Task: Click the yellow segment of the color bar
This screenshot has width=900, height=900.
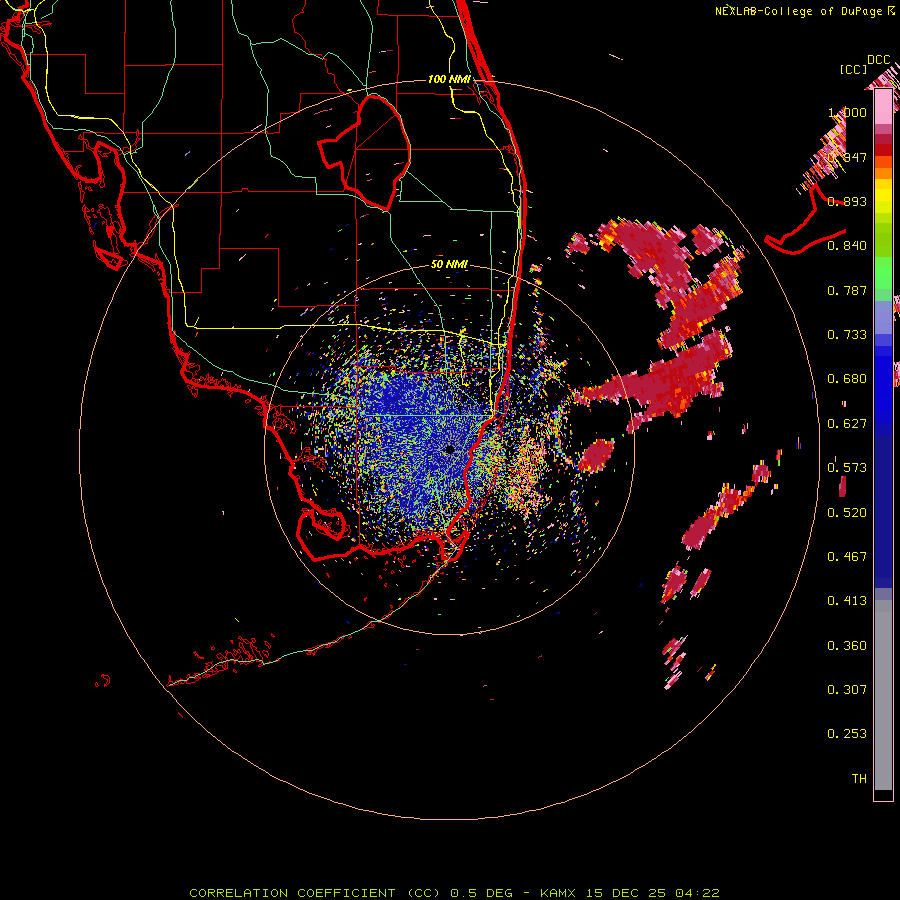Action: [883, 197]
